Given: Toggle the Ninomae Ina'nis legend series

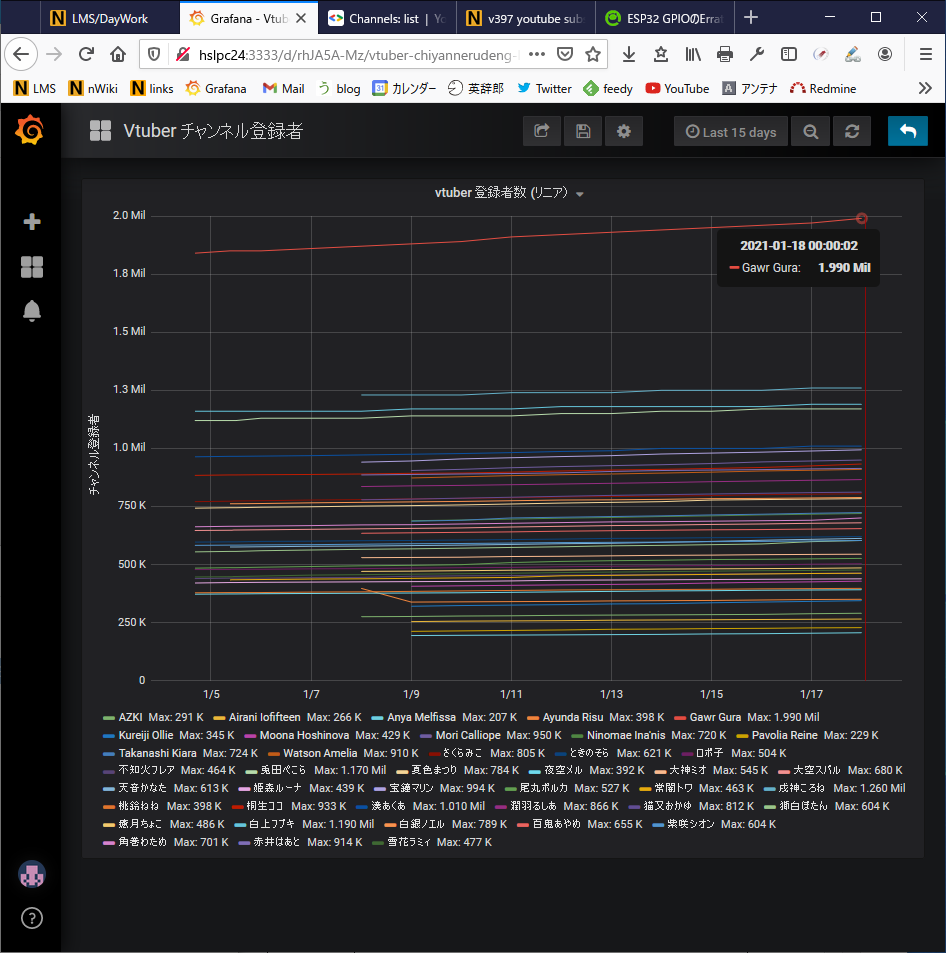Looking at the screenshot, I should [x=626, y=735].
